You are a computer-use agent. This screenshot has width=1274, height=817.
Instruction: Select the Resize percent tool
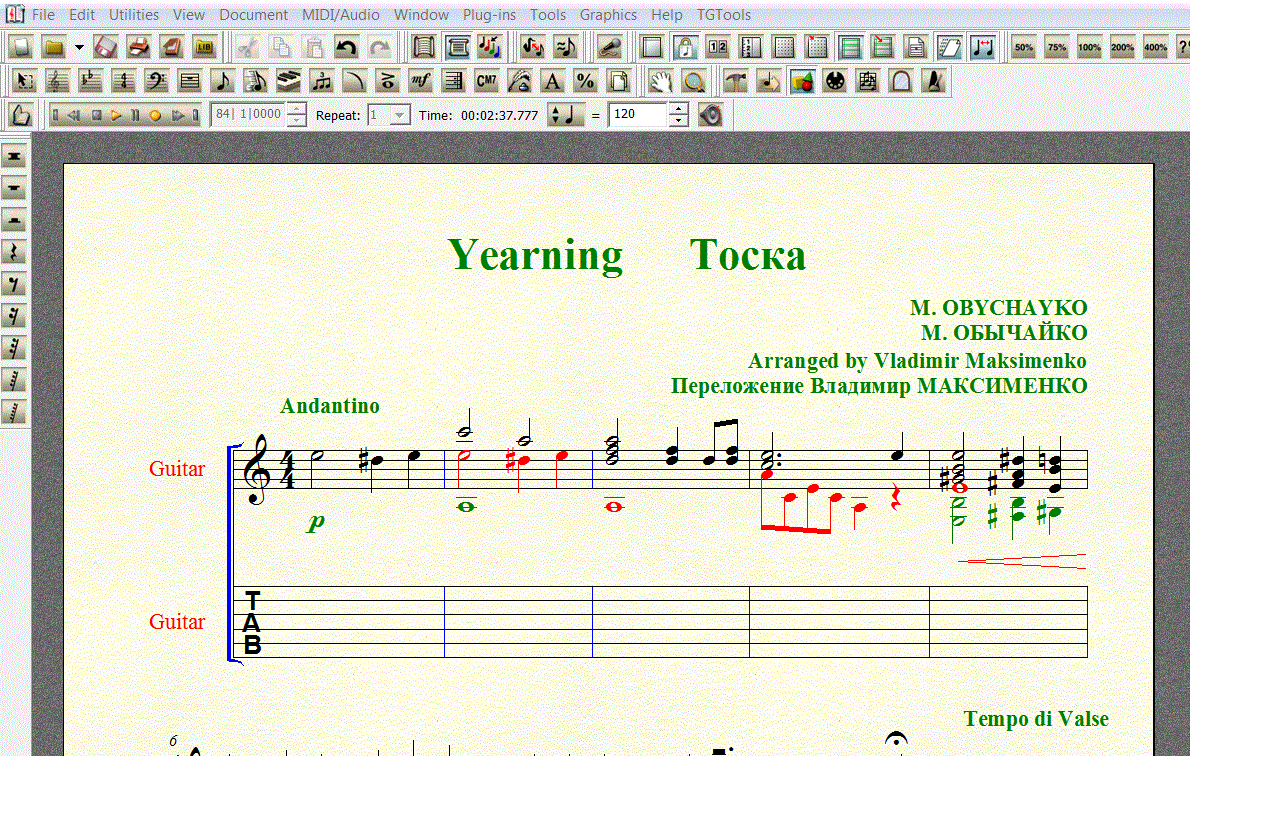[585, 81]
